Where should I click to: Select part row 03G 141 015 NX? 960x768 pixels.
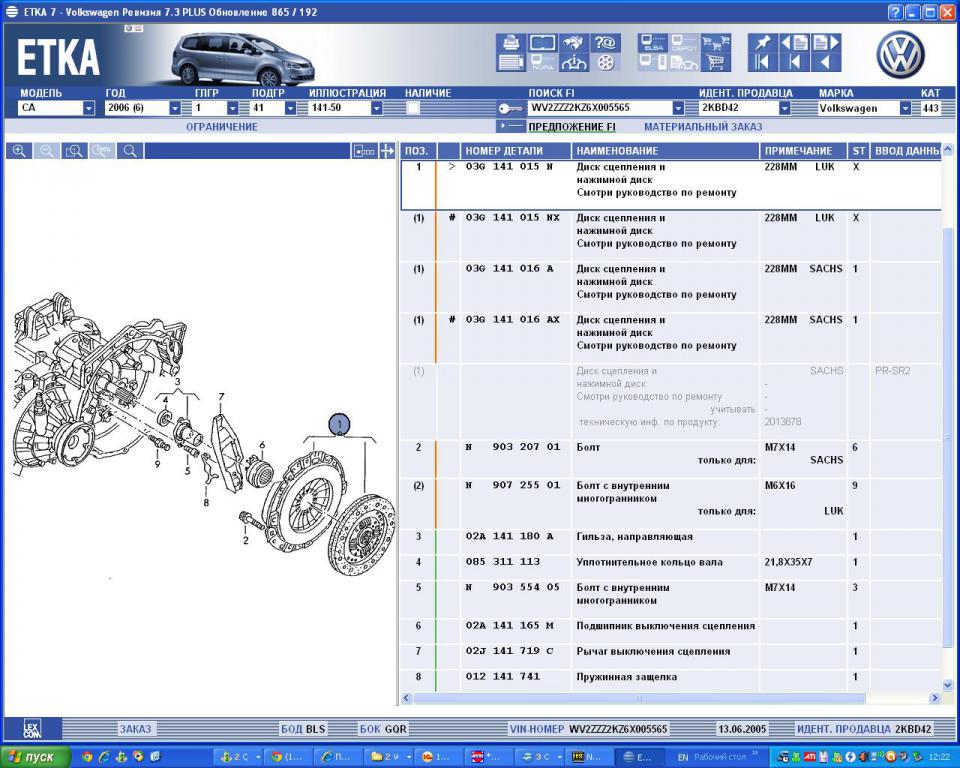pyautogui.click(x=670, y=236)
